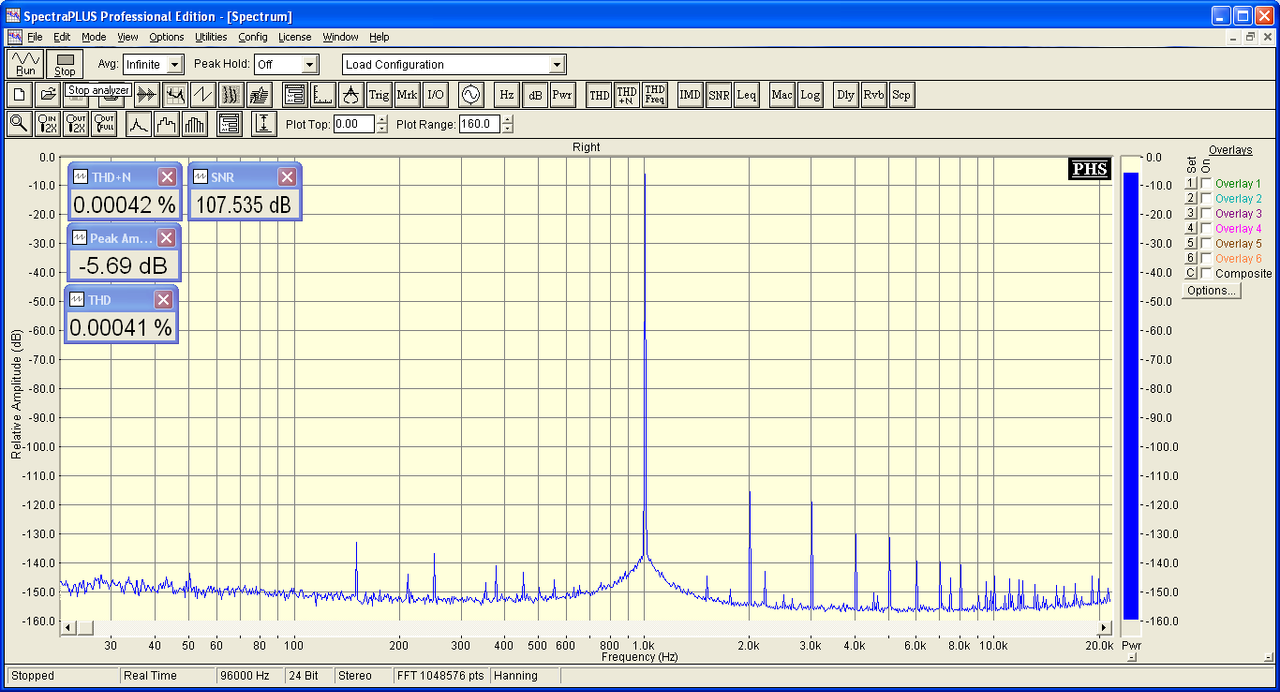The image size is (1280, 692).
Task: Open the signal generator sine-wave icon
Action: point(471,95)
